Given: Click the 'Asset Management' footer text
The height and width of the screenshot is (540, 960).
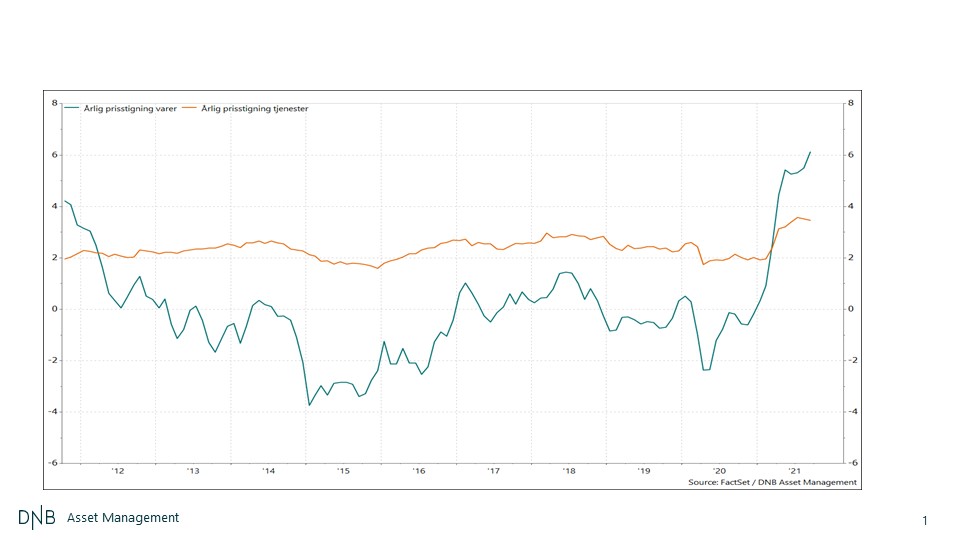Looking at the screenshot, I should pos(123,518).
